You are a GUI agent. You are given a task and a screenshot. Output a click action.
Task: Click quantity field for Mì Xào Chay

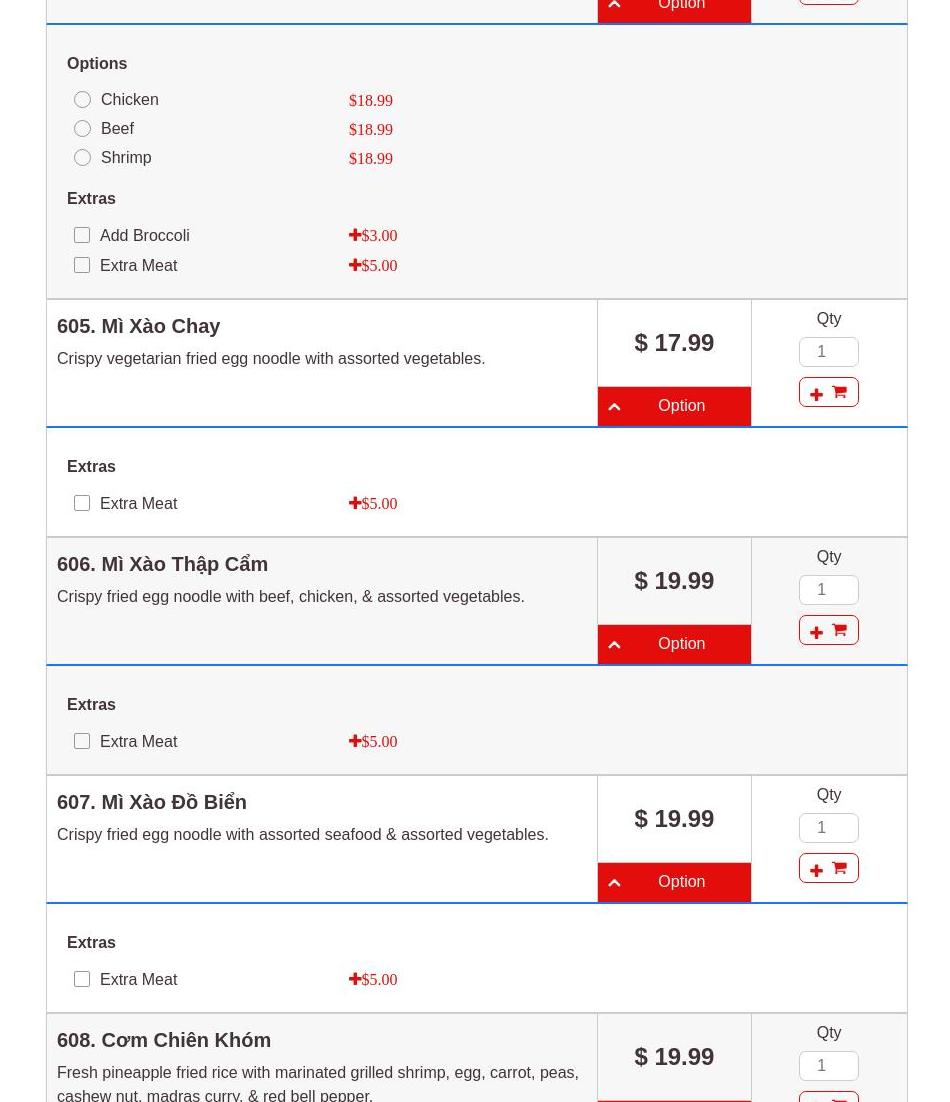pyautogui.click(x=828, y=352)
